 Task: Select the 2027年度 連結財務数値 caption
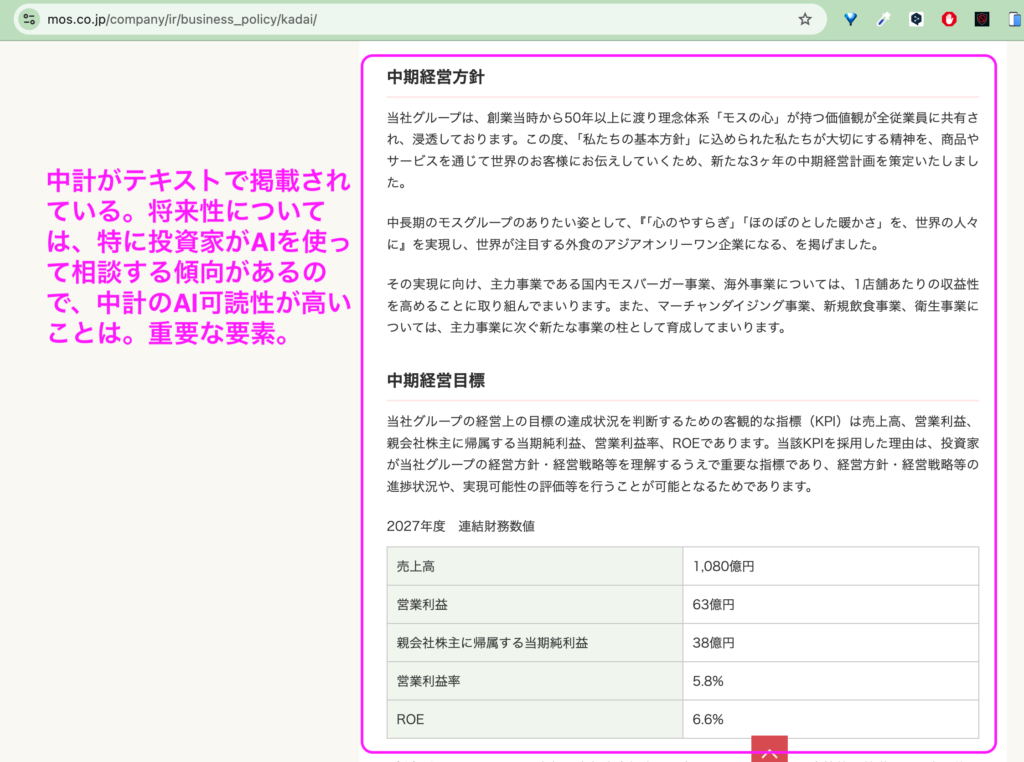coord(460,526)
